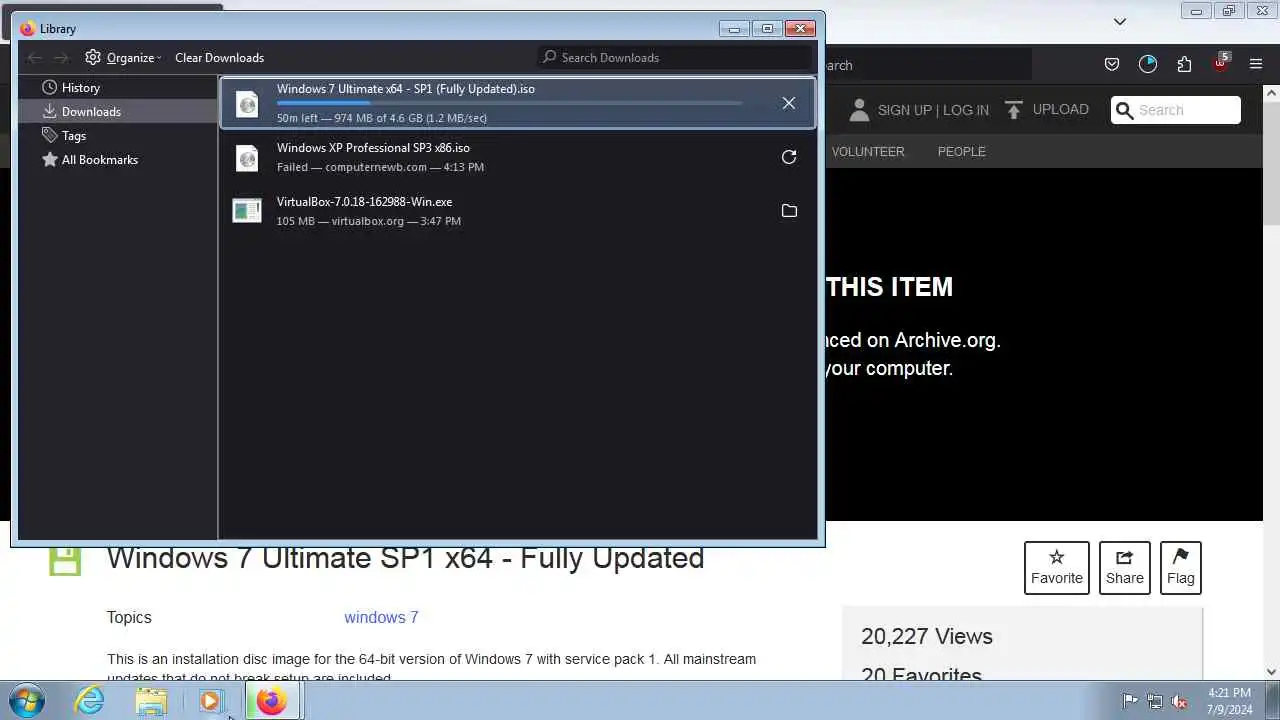This screenshot has height=720, width=1280.
Task: Click the Favorite star button
Action: pos(1057,568)
